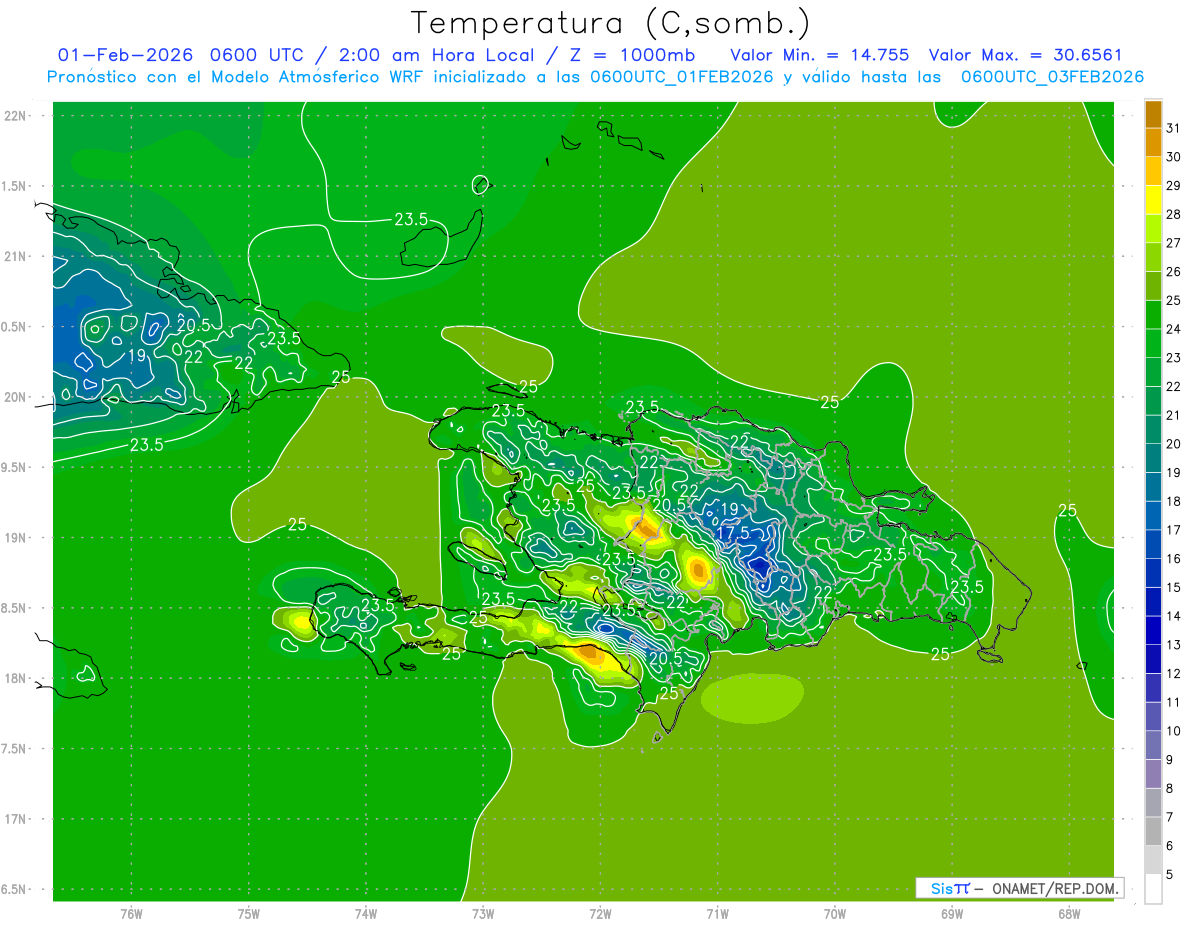This screenshot has width=1200, height=927.
Task: Click the "18N" latitude axis label
Action: pyautogui.click(x=17, y=678)
